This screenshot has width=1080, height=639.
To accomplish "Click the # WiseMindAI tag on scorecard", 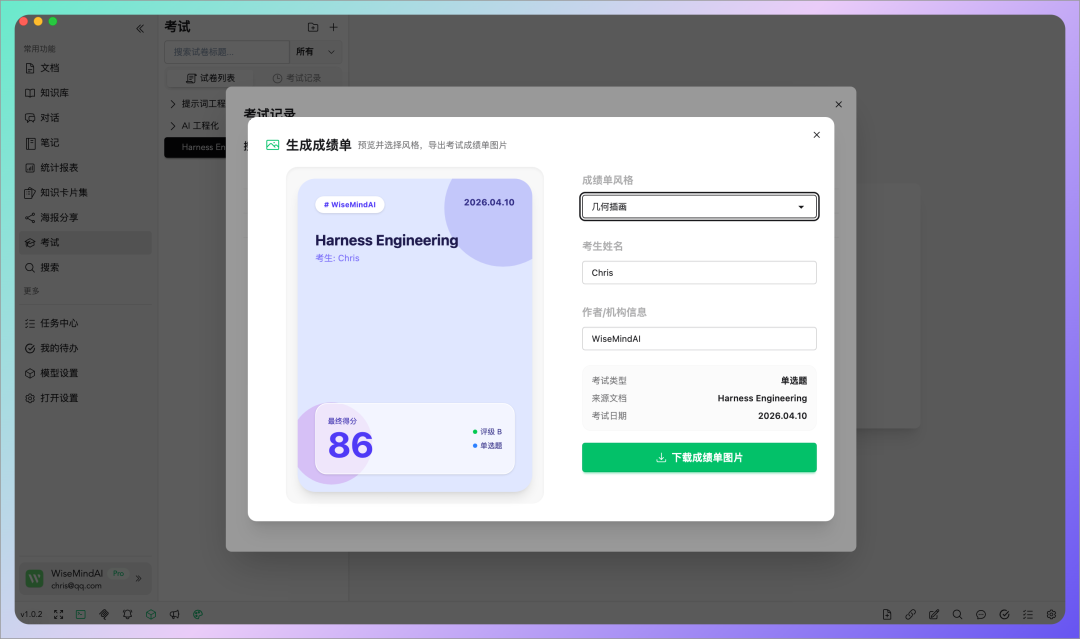I will (350, 205).
